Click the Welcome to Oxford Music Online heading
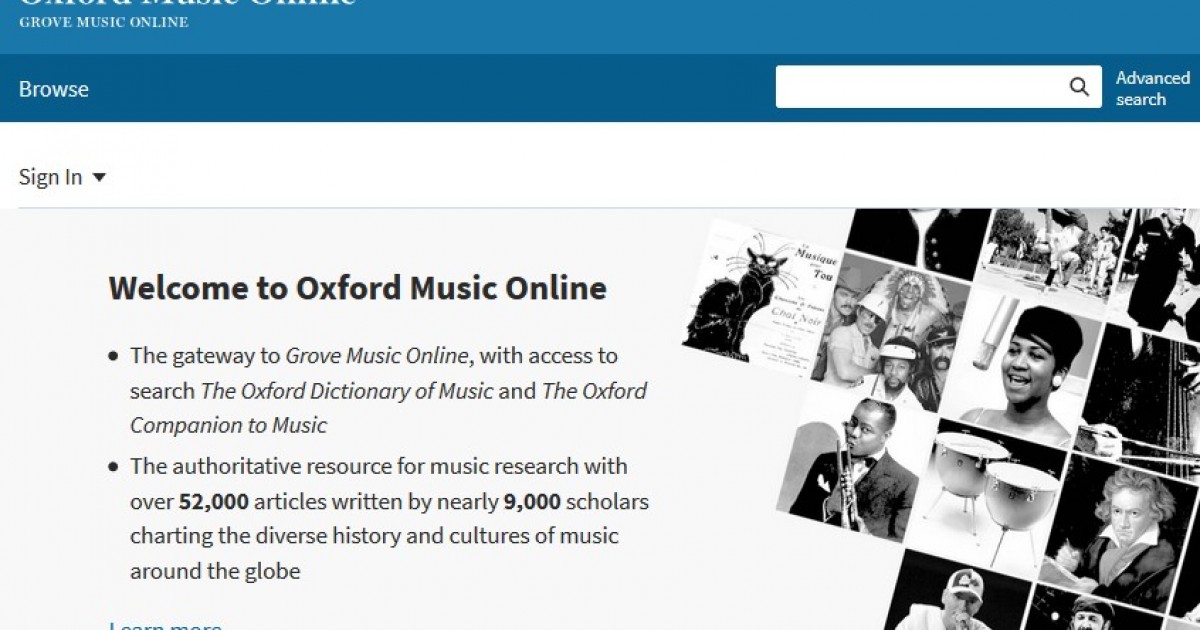This screenshot has width=1200, height=630. point(358,288)
